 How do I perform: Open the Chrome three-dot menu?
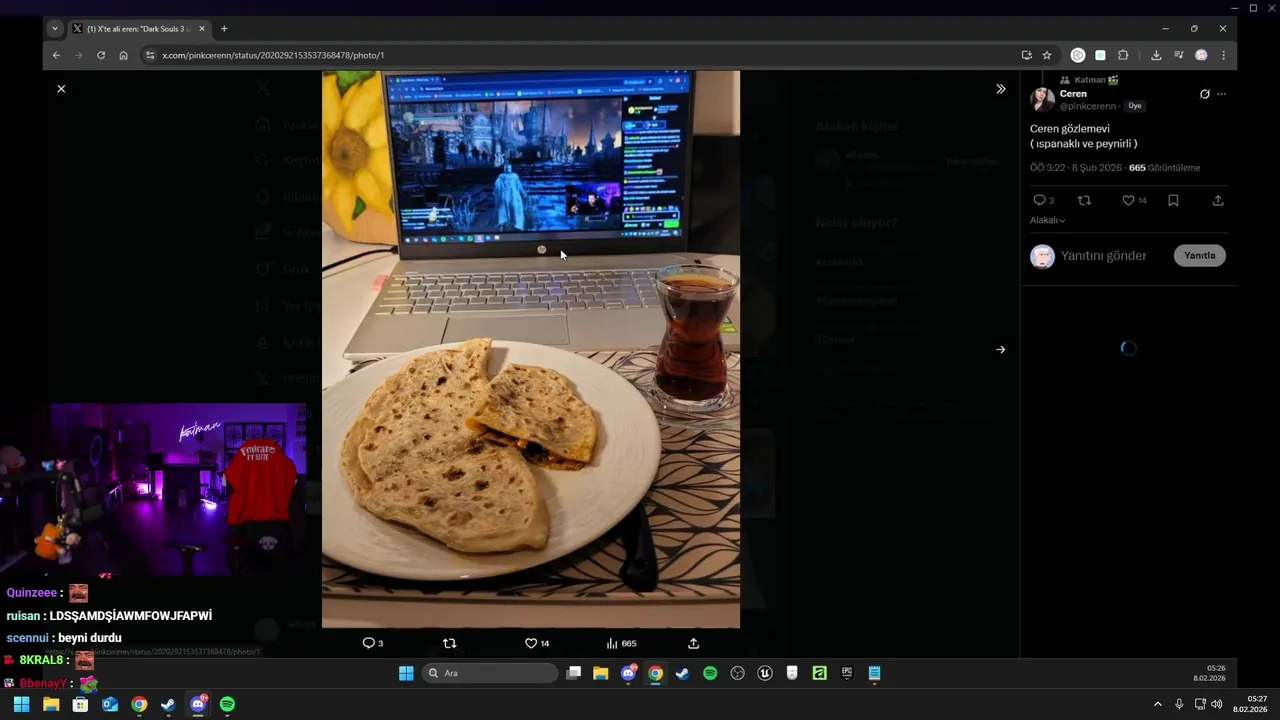tap(1223, 55)
